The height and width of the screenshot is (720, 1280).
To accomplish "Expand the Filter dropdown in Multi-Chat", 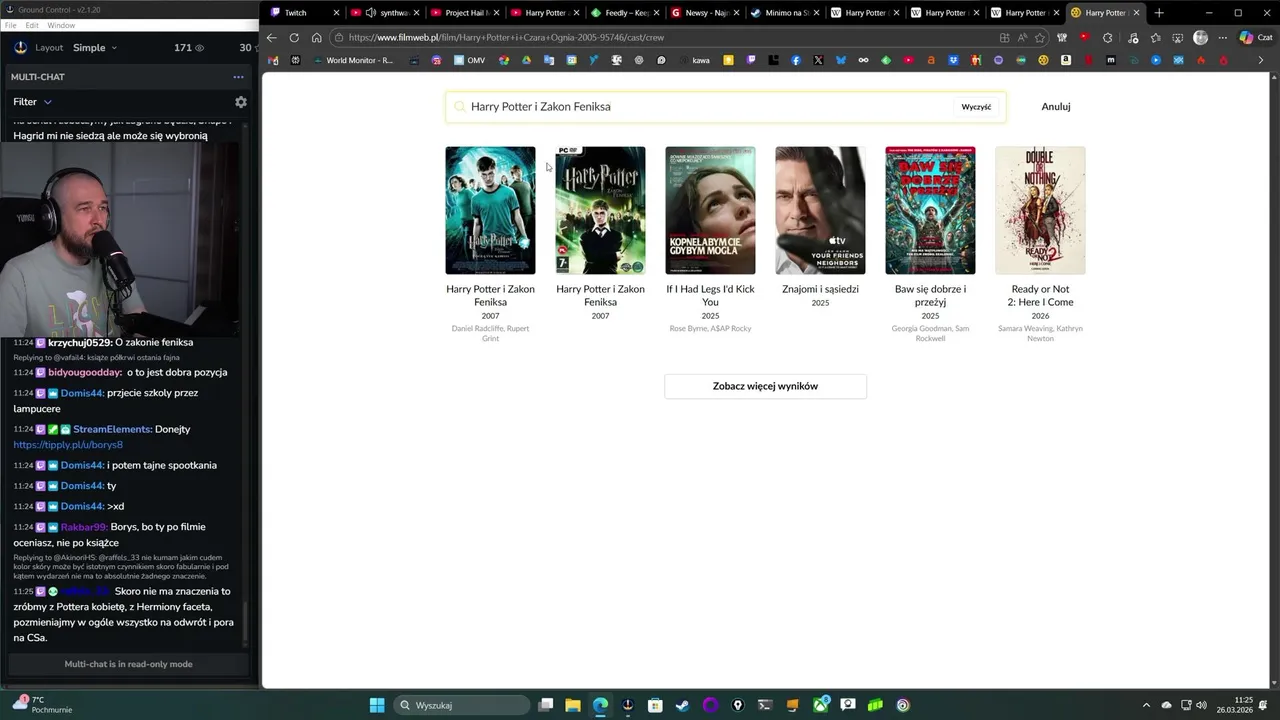I will 32,102.
